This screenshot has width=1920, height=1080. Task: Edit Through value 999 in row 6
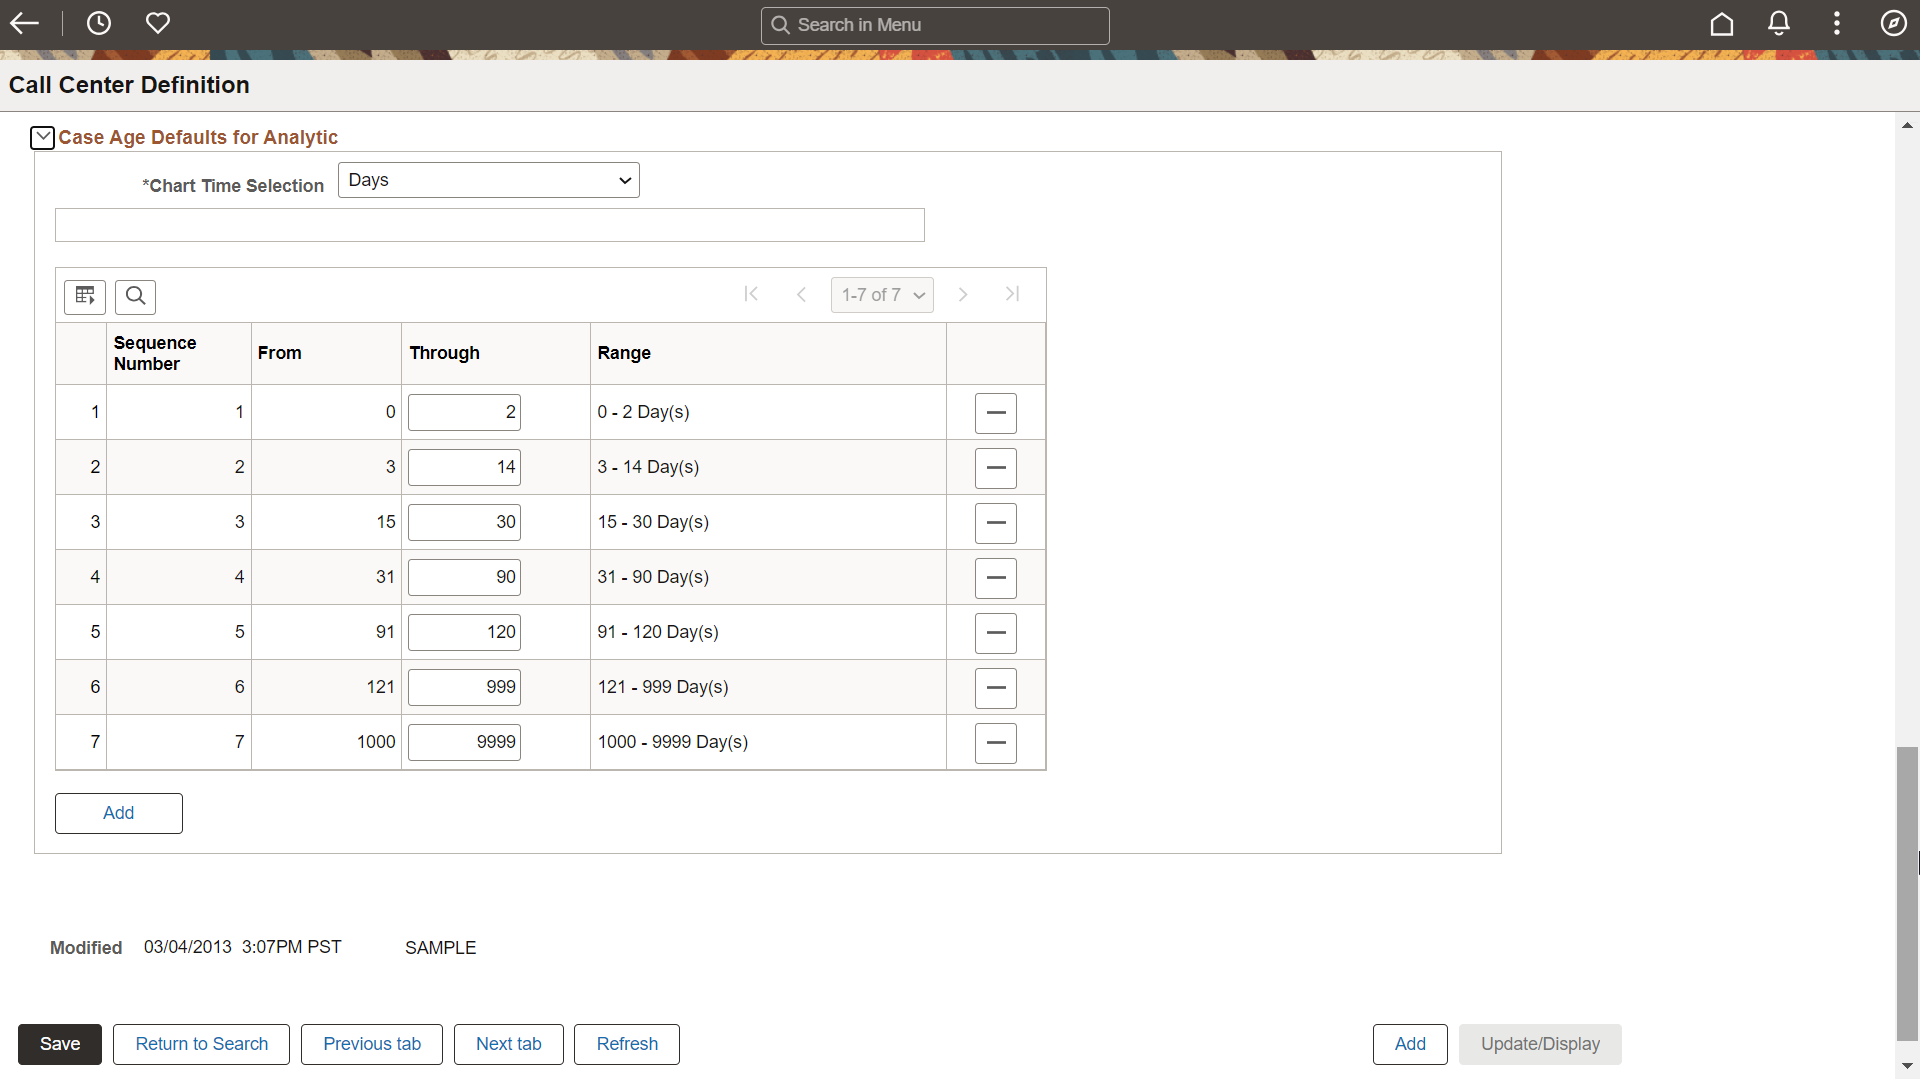point(464,687)
